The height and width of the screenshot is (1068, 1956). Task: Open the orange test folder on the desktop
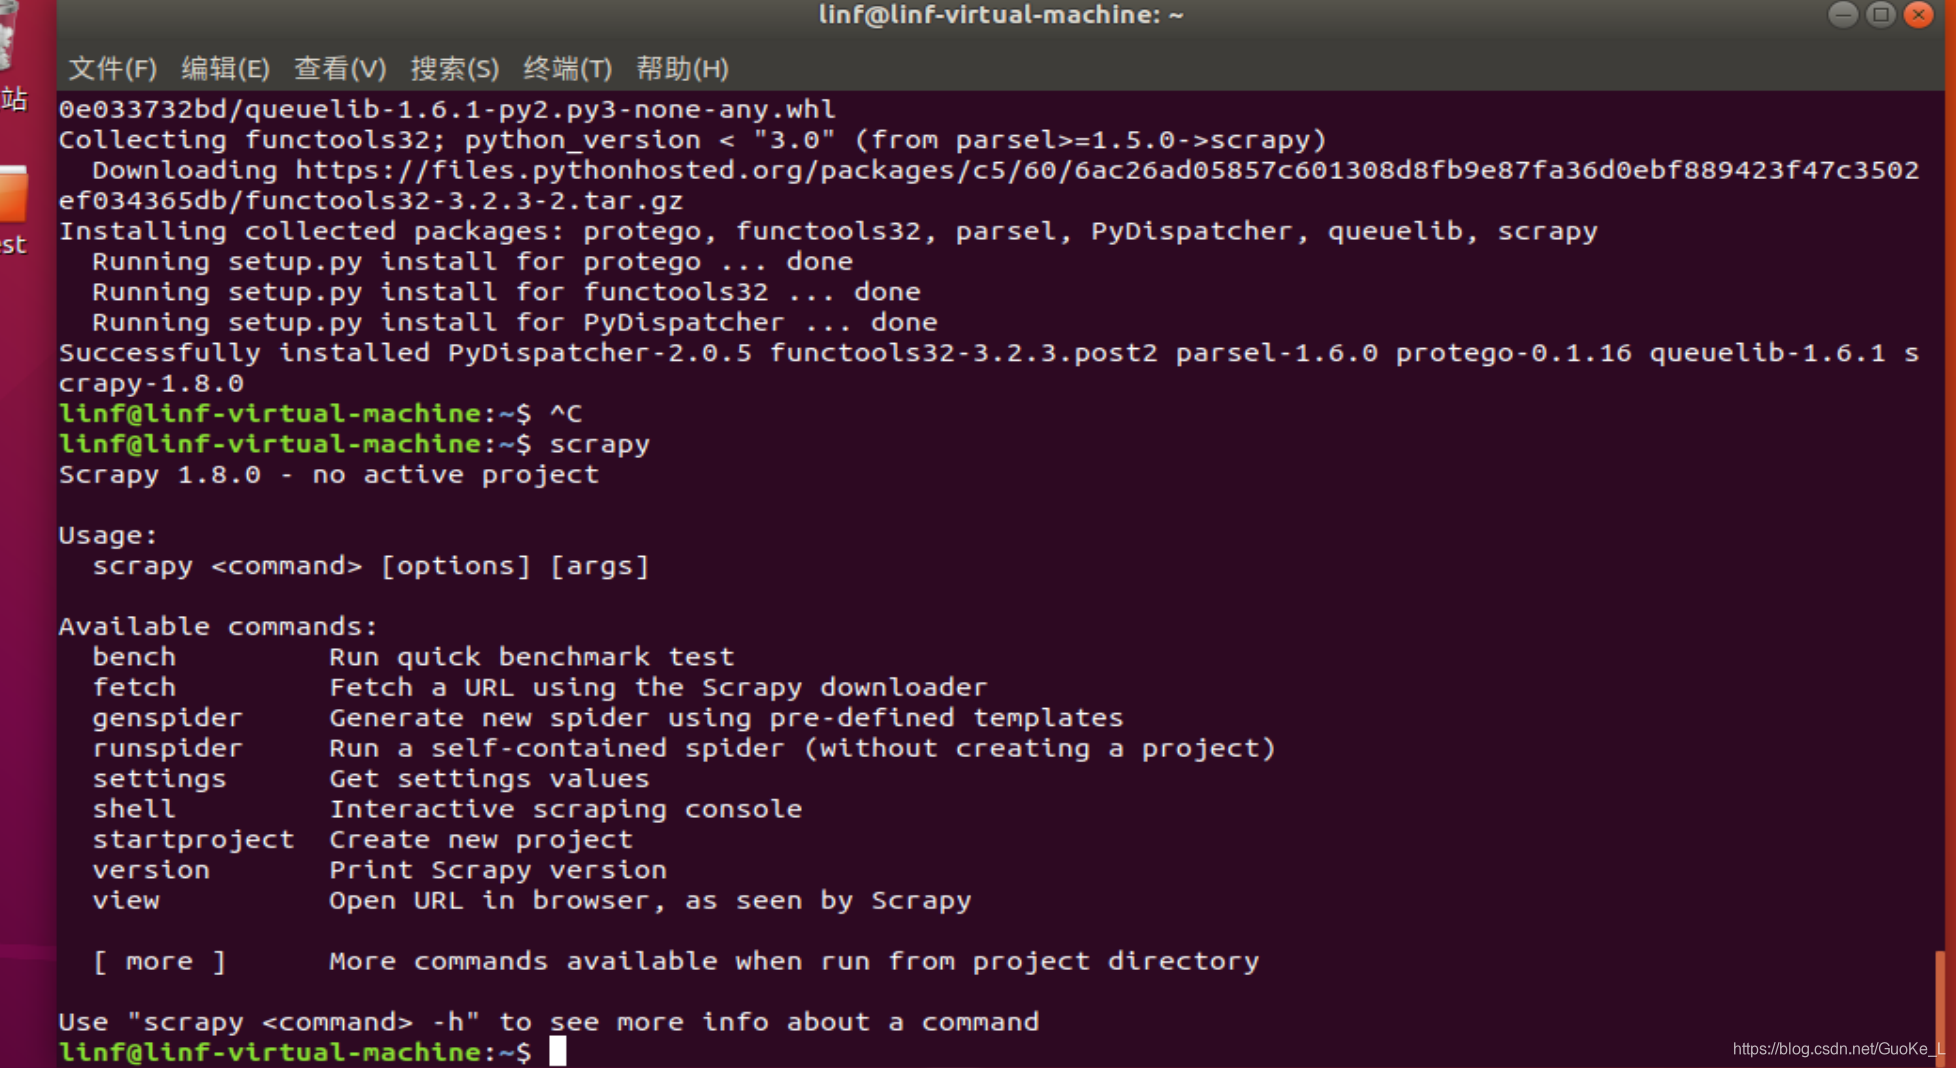(x=14, y=195)
